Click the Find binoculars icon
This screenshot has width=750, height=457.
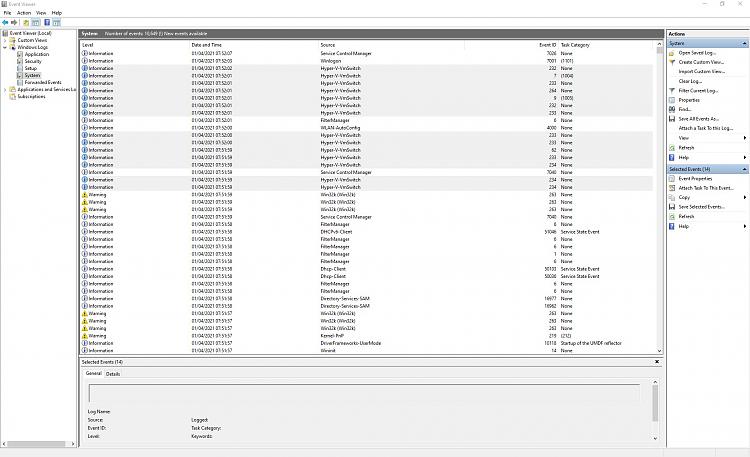pyautogui.click(x=672, y=109)
